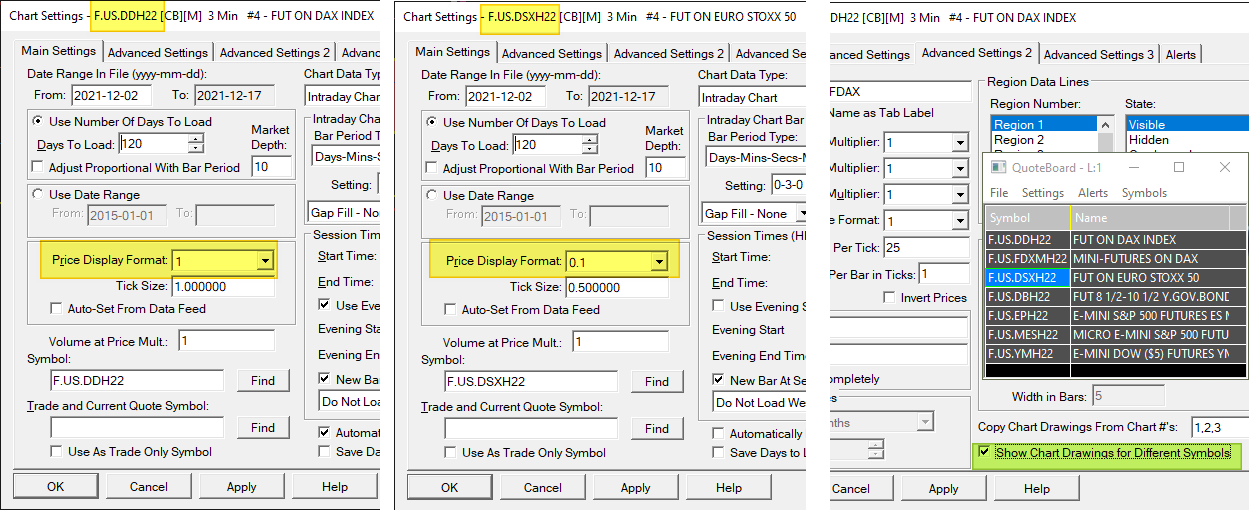Open Advanced Settings 2 tab in DAX dialog
Viewport: 1250px width, 510px height.
pos(275,53)
